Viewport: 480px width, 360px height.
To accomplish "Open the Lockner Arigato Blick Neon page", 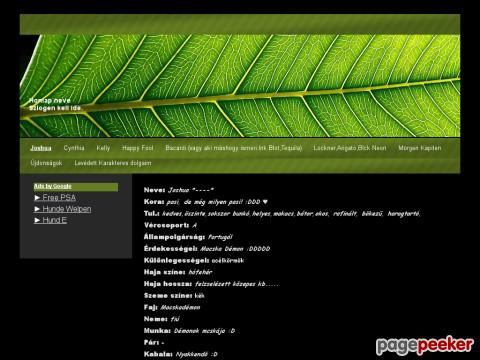I will click(350, 148).
